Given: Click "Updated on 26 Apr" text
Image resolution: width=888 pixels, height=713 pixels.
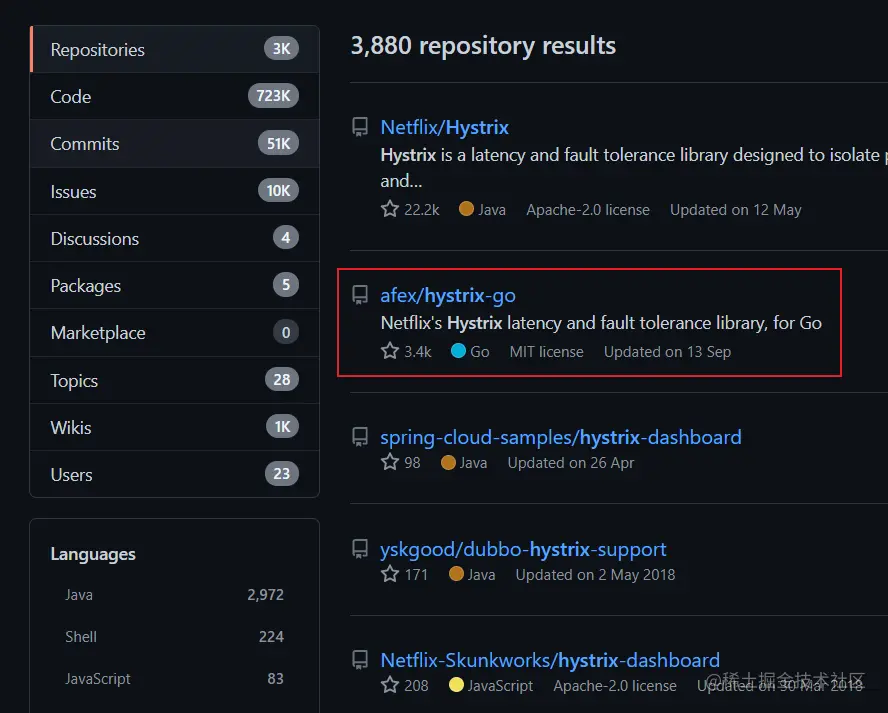Looking at the screenshot, I should pyautogui.click(x=571, y=463).
